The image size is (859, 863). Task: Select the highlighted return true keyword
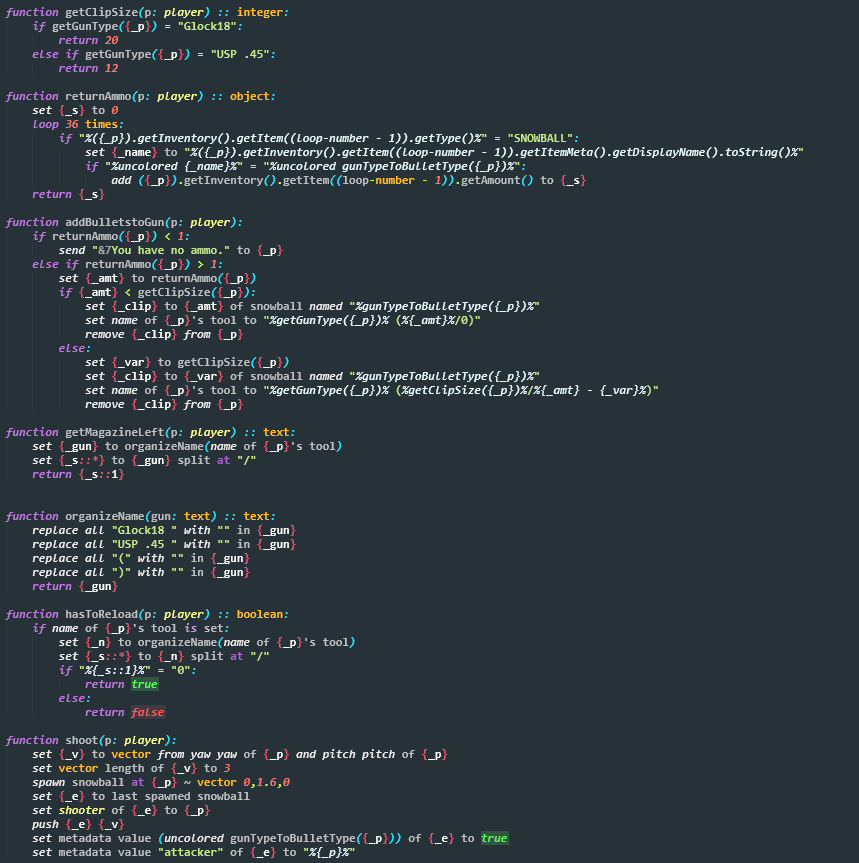click(x=145, y=683)
